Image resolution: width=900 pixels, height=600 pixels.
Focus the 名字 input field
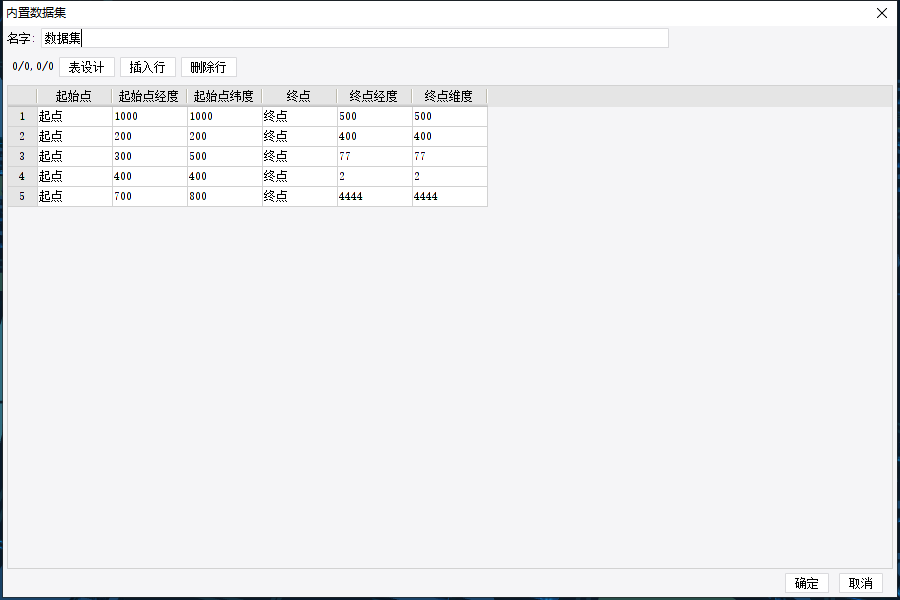coord(355,38)
